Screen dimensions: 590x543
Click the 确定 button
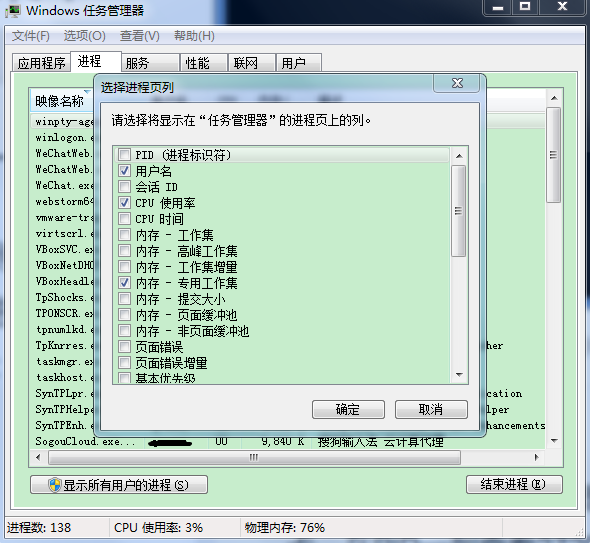348,409
